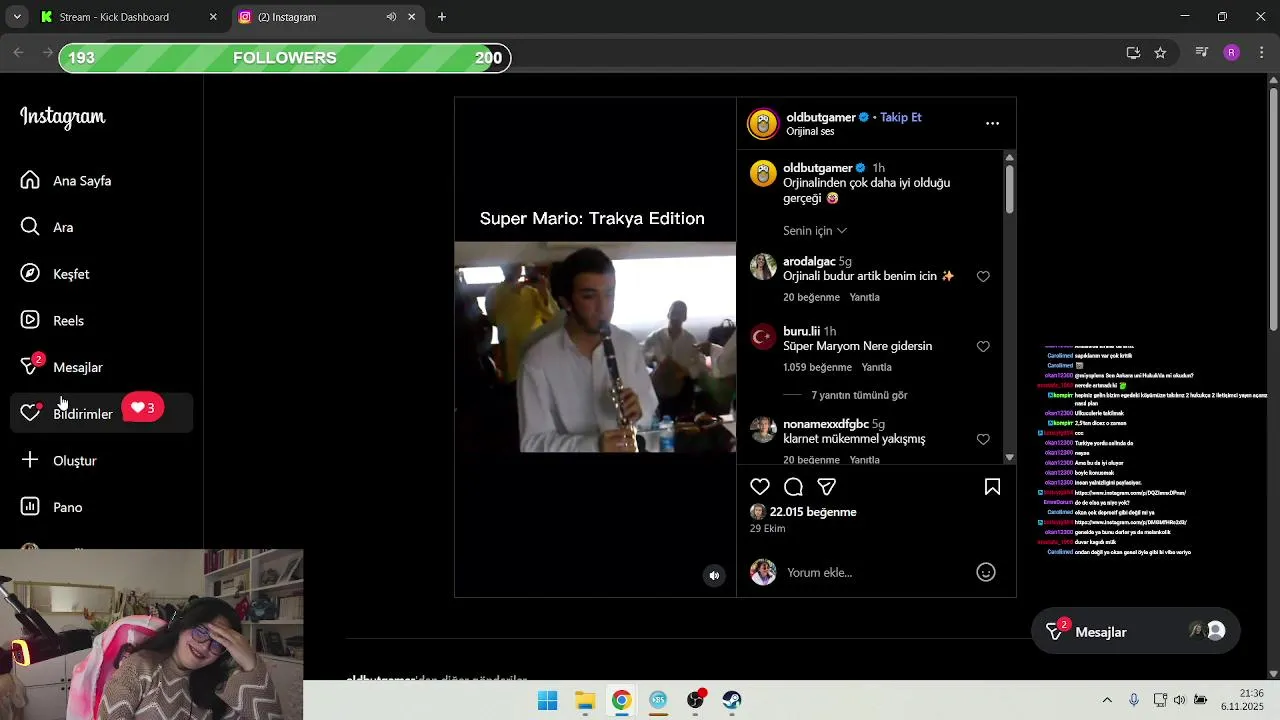
Task: Like buru.lii's comment
Action: pos(983,347)
